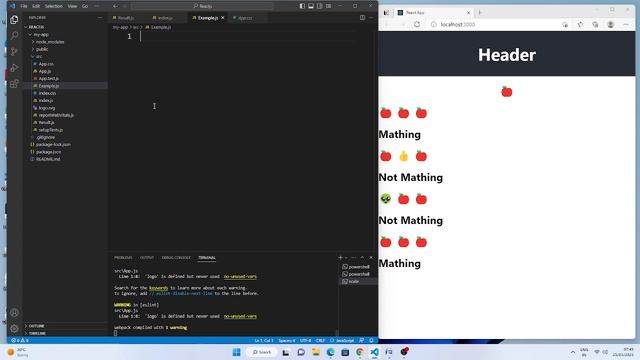Click errors and warnings status indicator
This screenshot has width=640, height=360.
20,340
